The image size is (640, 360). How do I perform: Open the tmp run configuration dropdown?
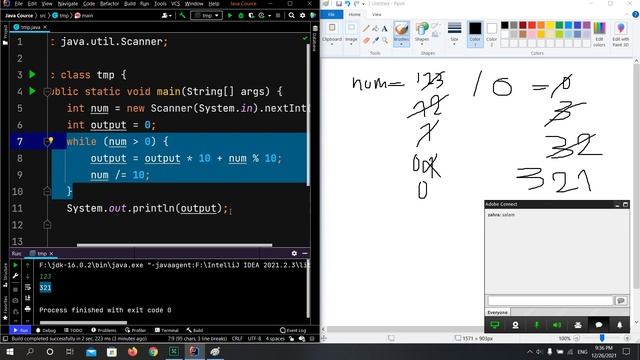pos(207,16)
